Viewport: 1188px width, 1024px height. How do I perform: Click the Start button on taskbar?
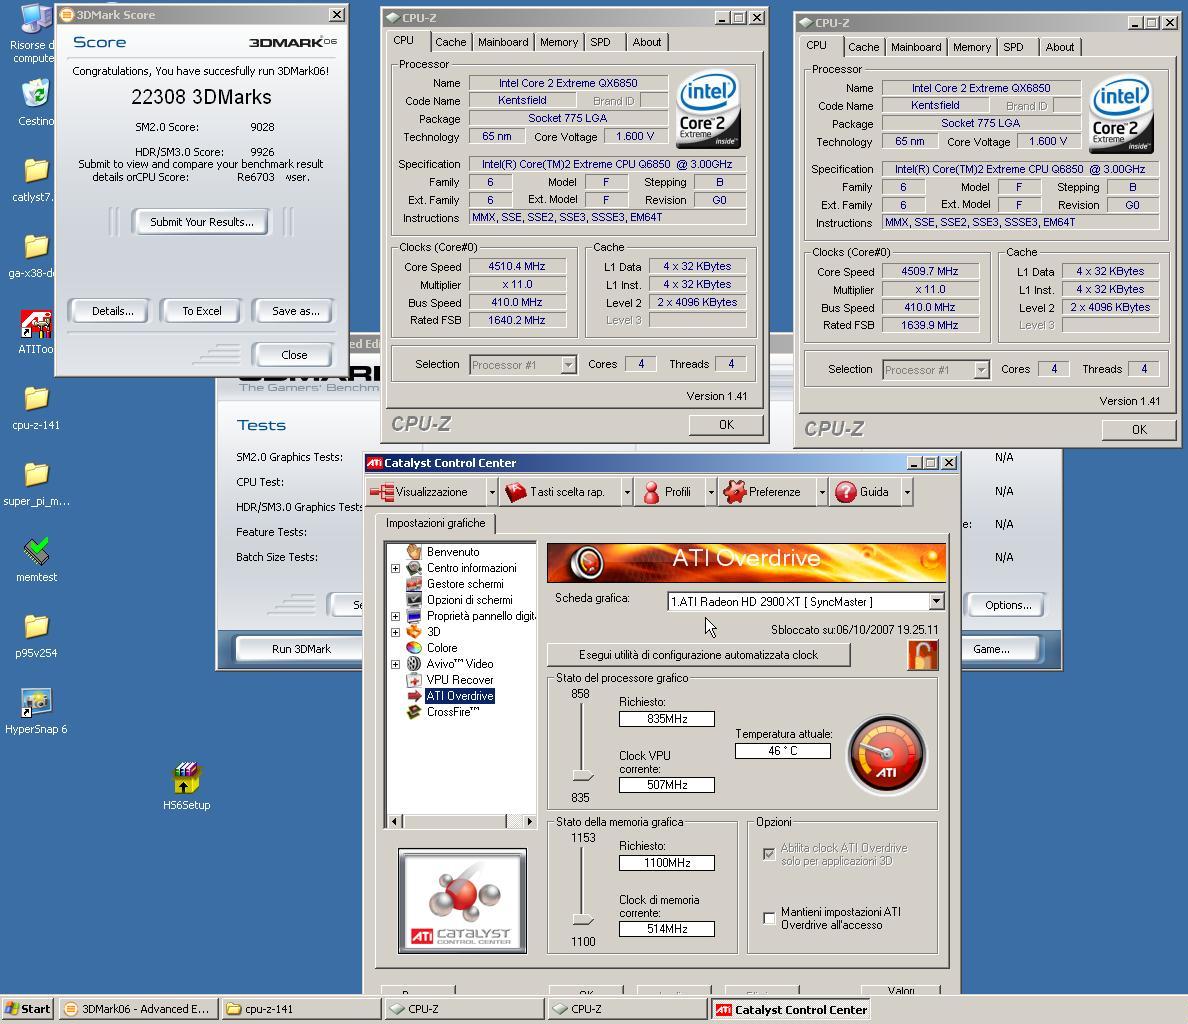(x=28, y=1009)
